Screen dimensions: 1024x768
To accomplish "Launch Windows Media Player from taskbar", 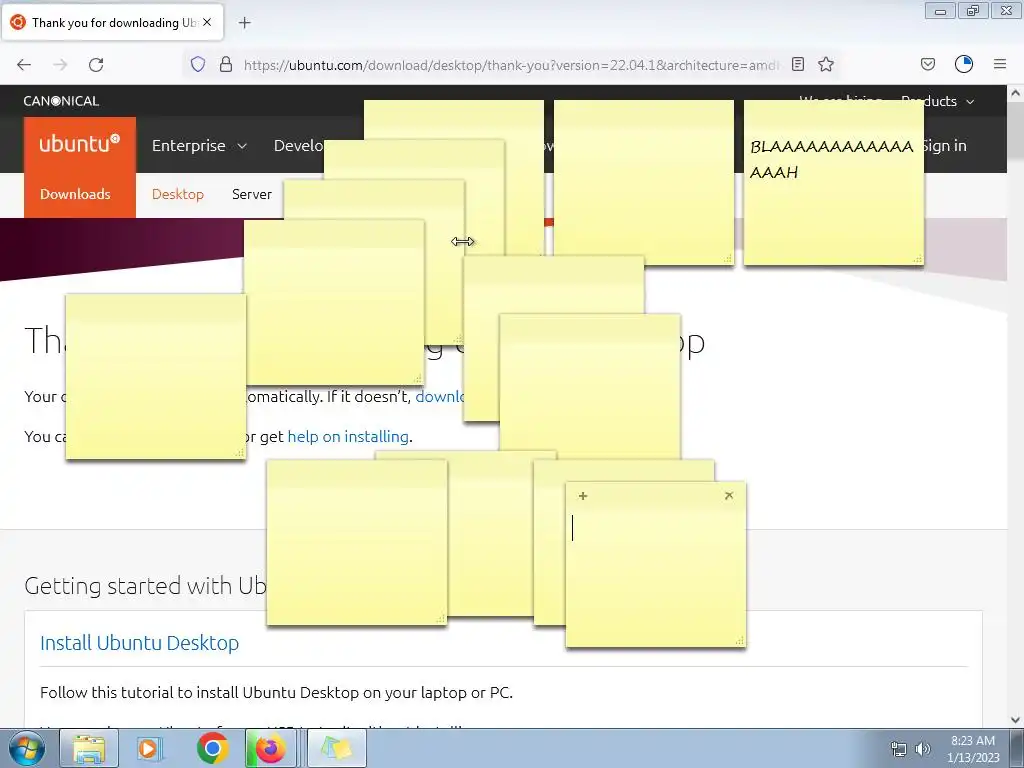I will point(149,748).
